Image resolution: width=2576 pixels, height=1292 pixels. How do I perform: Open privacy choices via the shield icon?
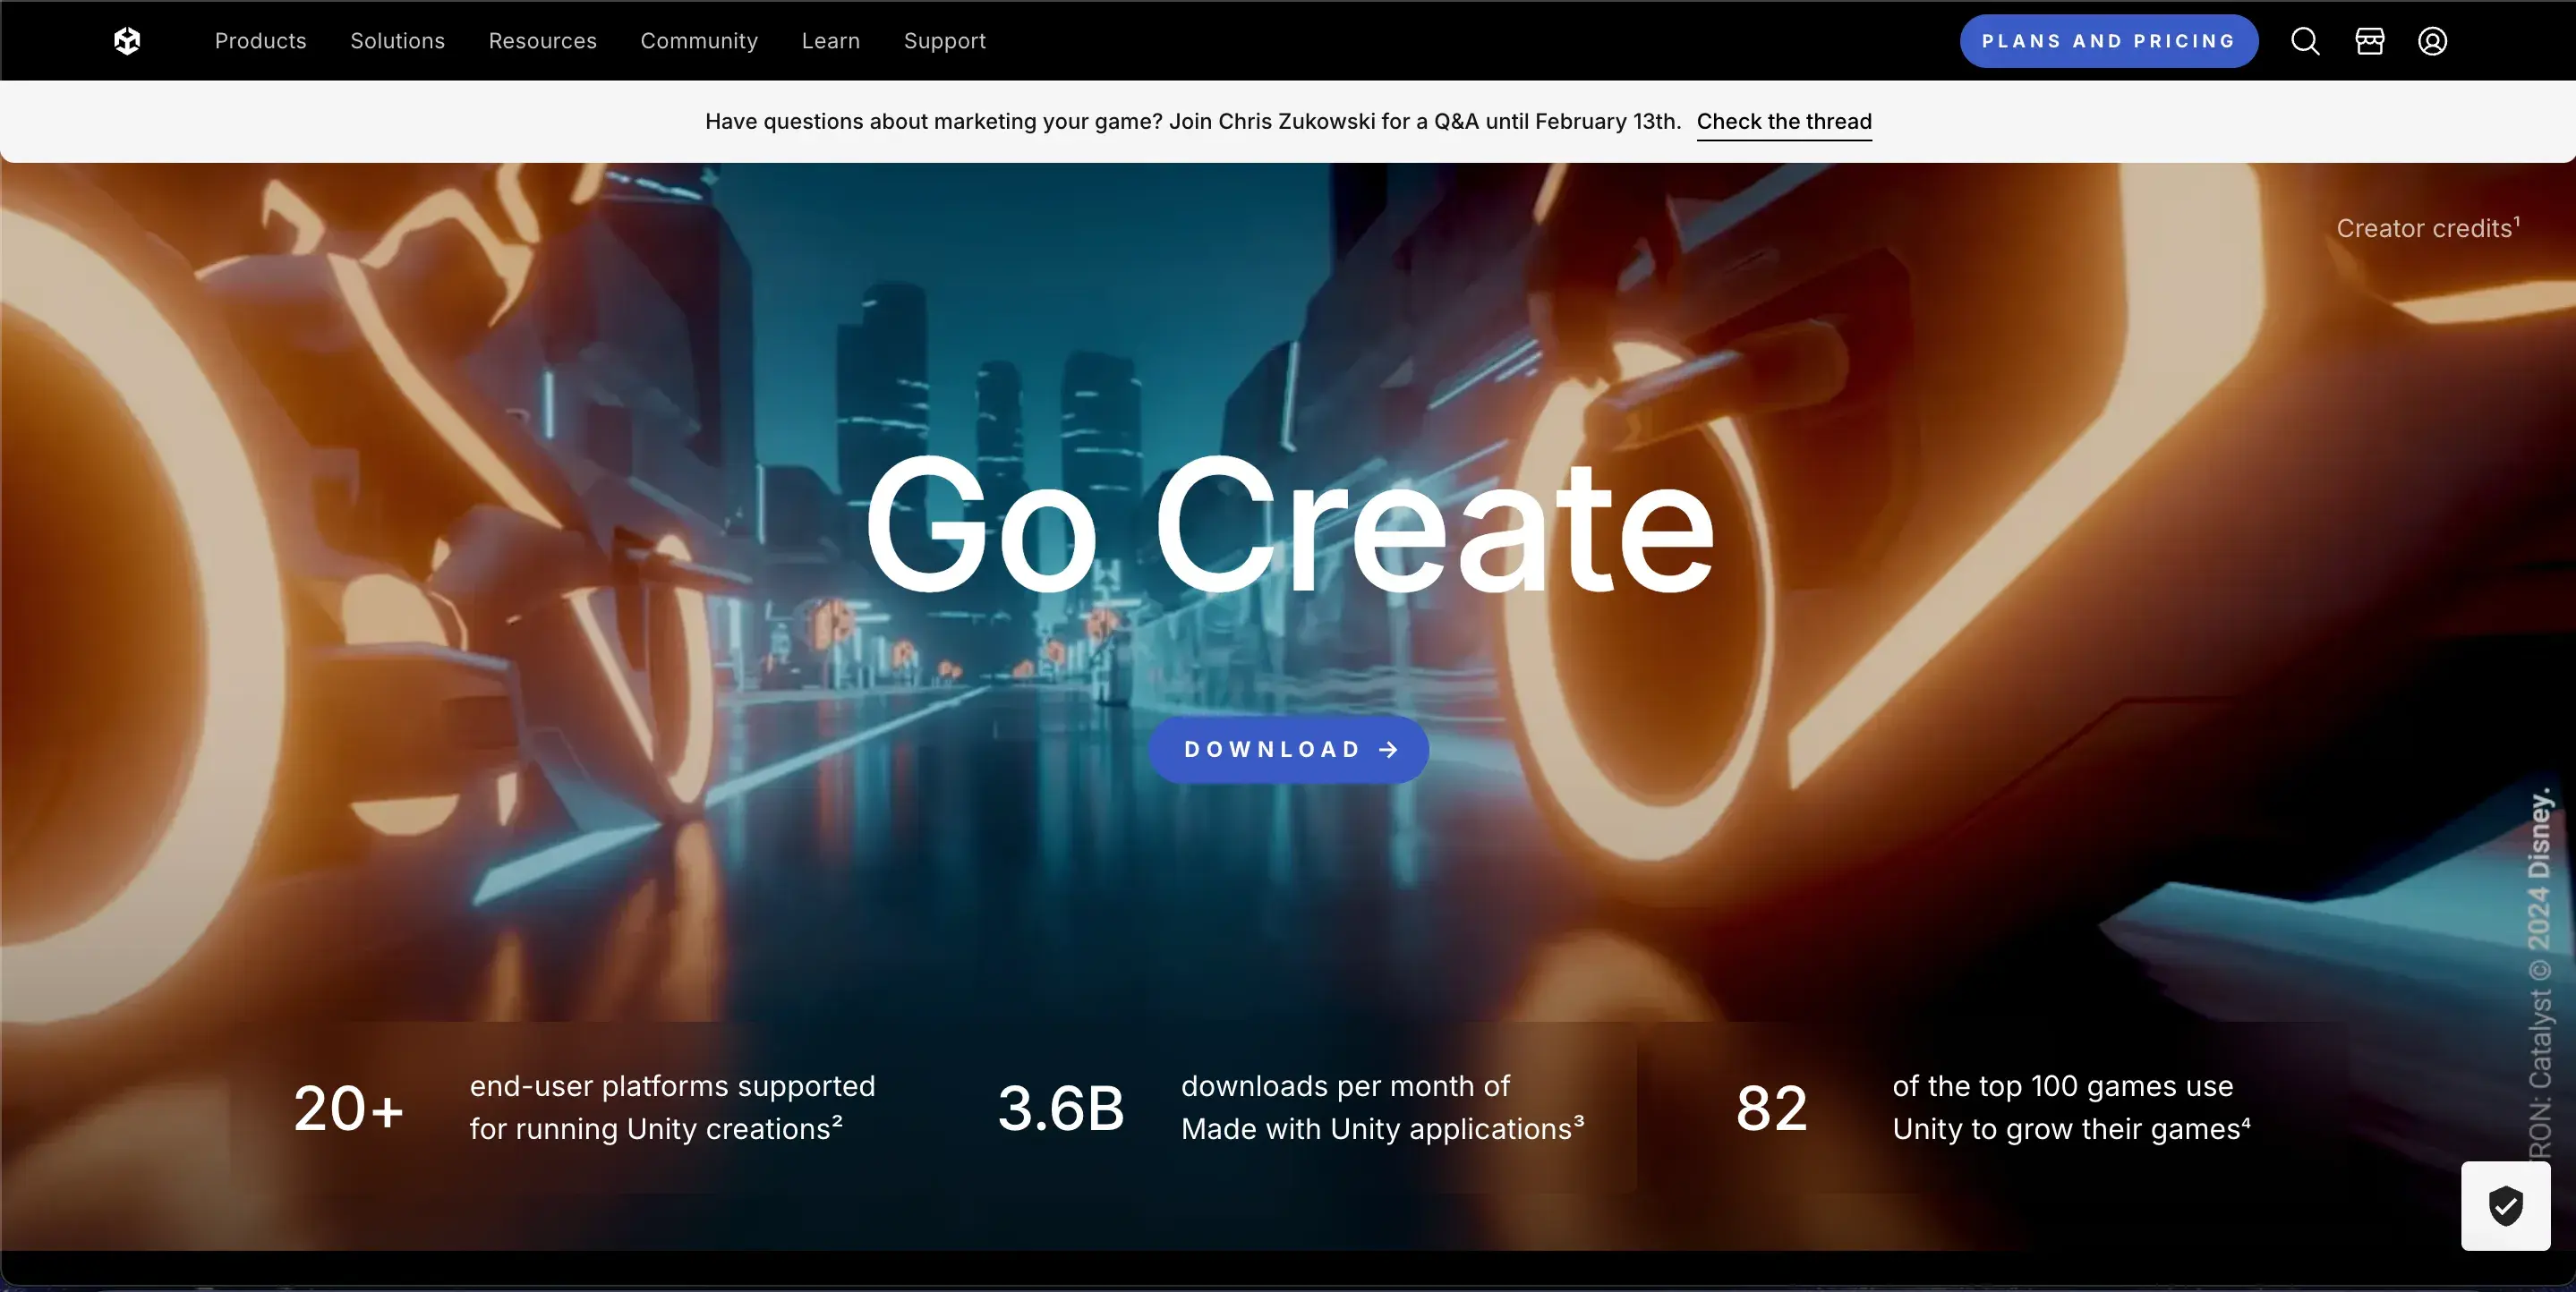(2504, 1206)
